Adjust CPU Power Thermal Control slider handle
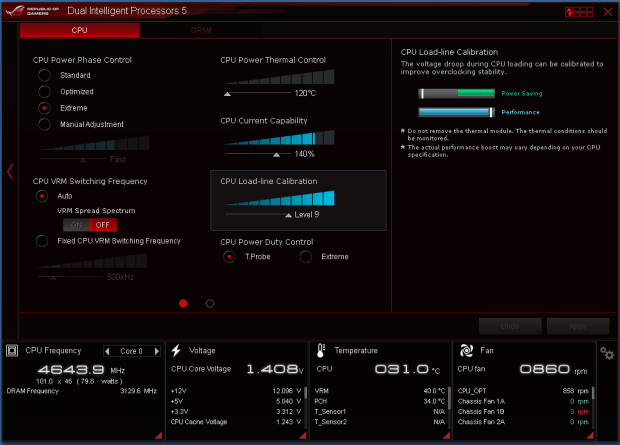 click(227, 94)
